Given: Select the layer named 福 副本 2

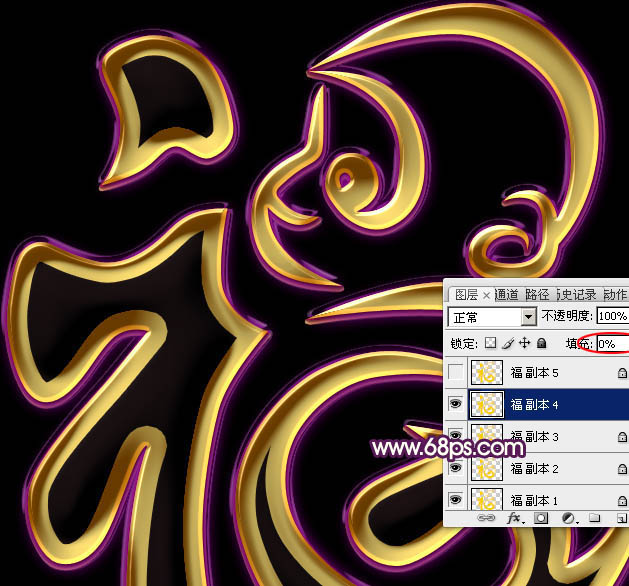Looking at the screenshot, I should (x=534, y=468).
